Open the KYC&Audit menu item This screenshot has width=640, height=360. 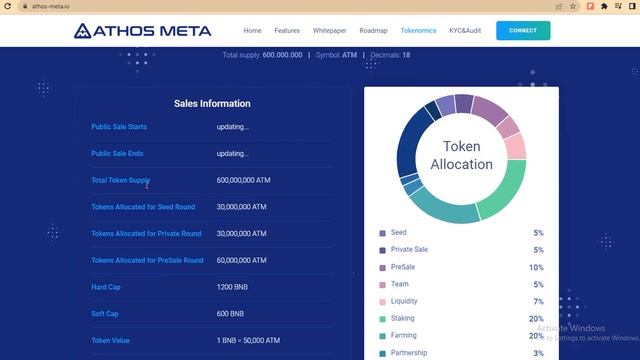[x=465, y=31]
